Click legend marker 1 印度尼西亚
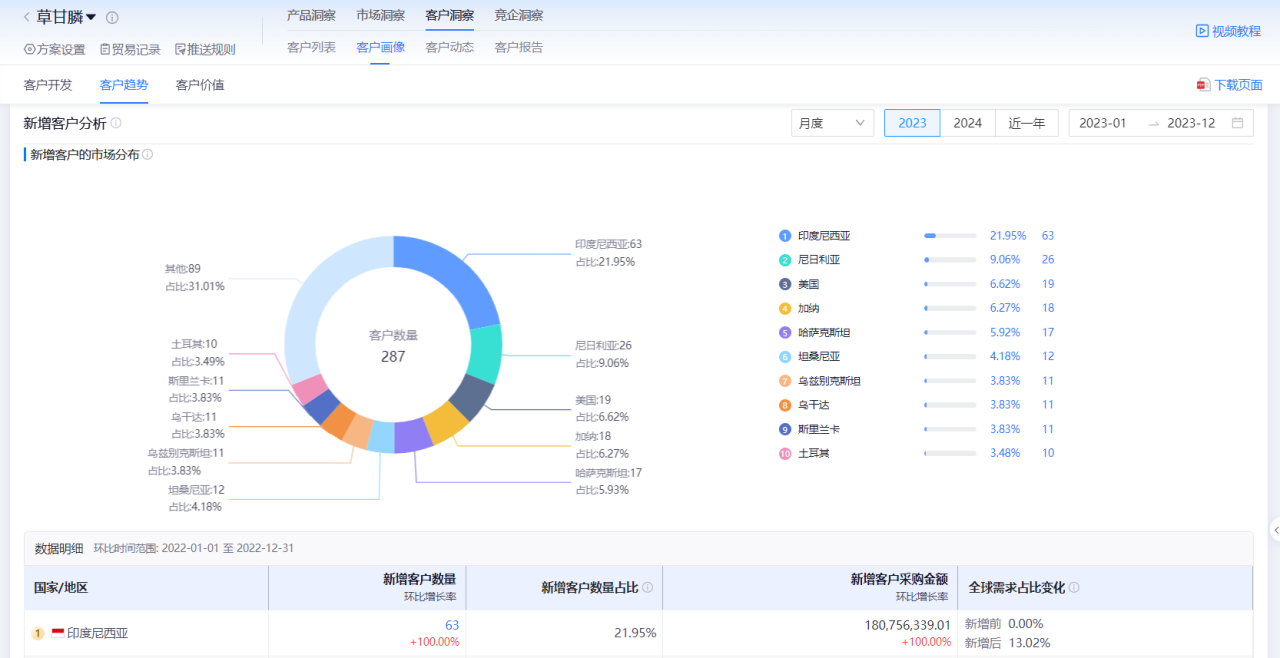Screen dimensions: 1280x658 pyautogui.click(x=785, y=236)
